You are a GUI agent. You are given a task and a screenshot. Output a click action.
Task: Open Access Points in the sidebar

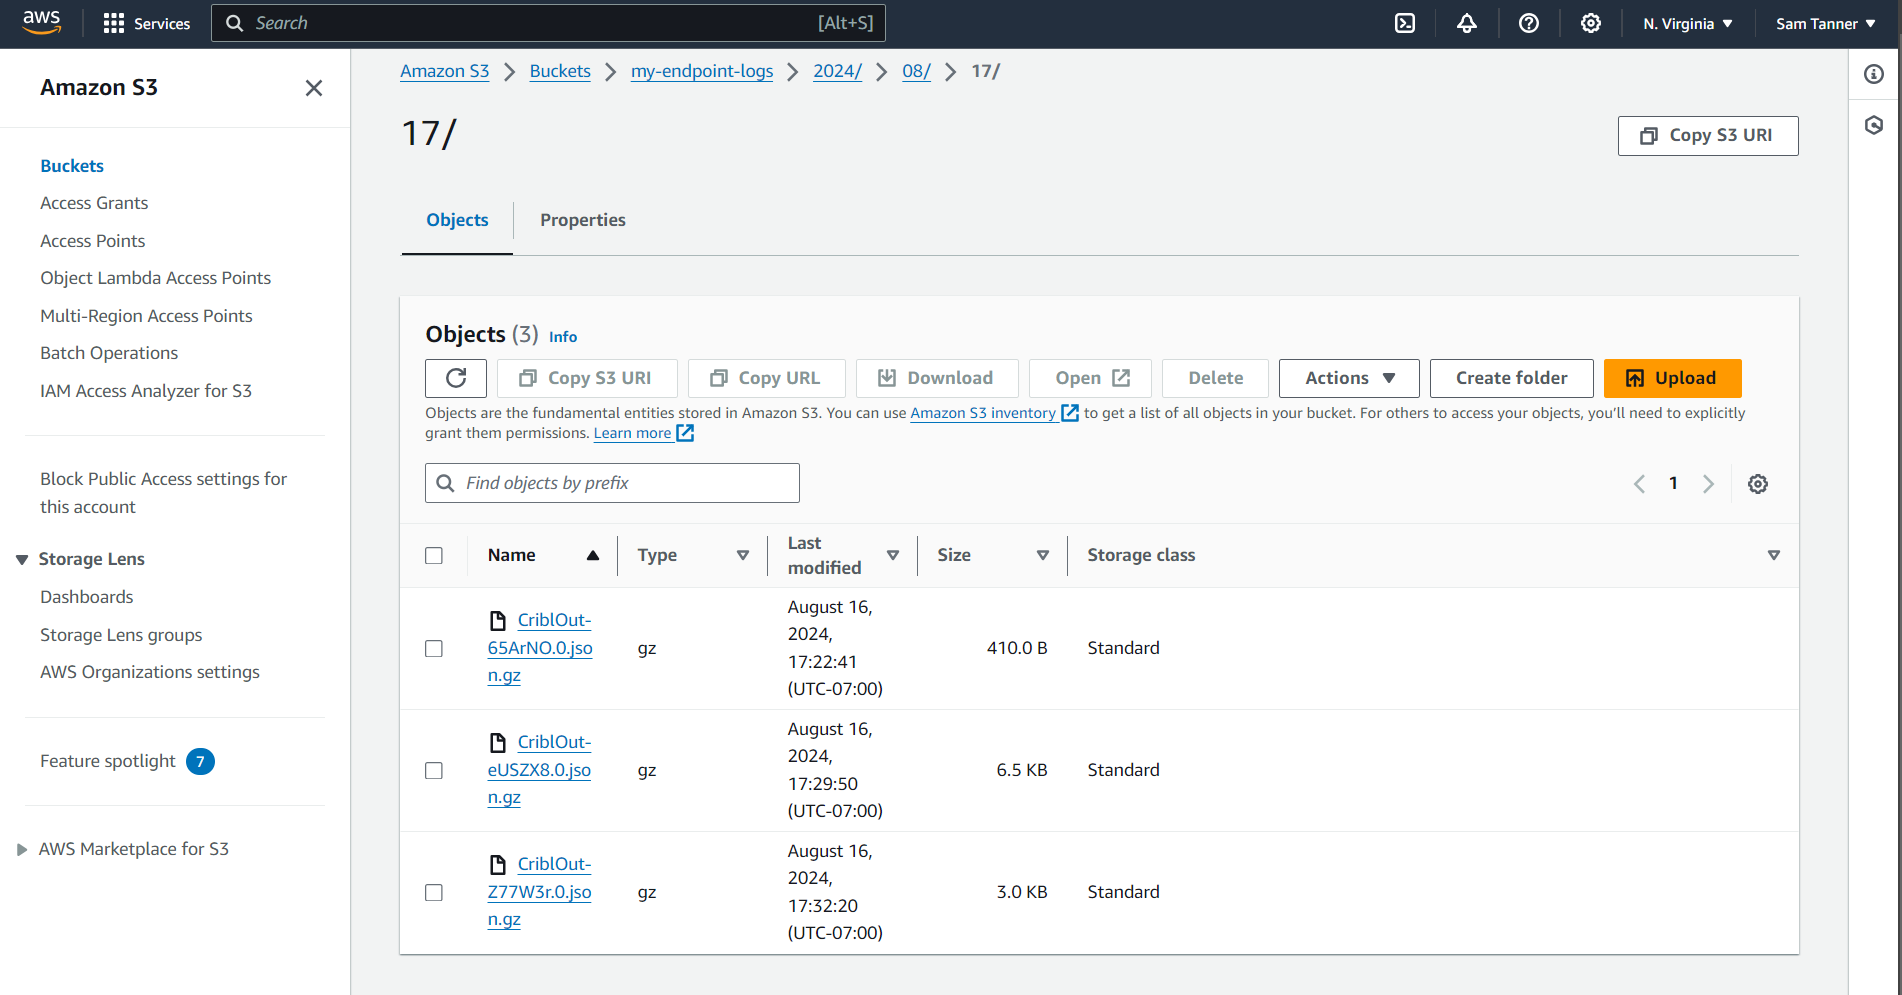(92, 241)
